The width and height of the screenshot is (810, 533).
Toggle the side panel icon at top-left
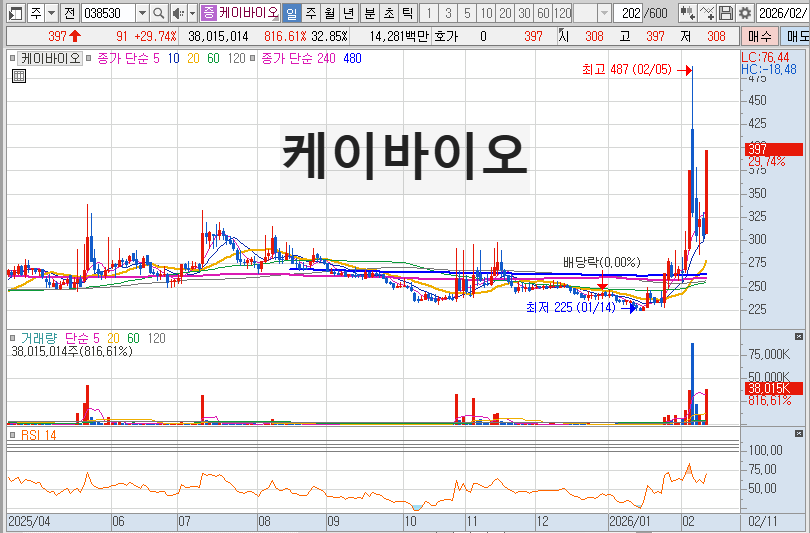[x=15, y=13]
